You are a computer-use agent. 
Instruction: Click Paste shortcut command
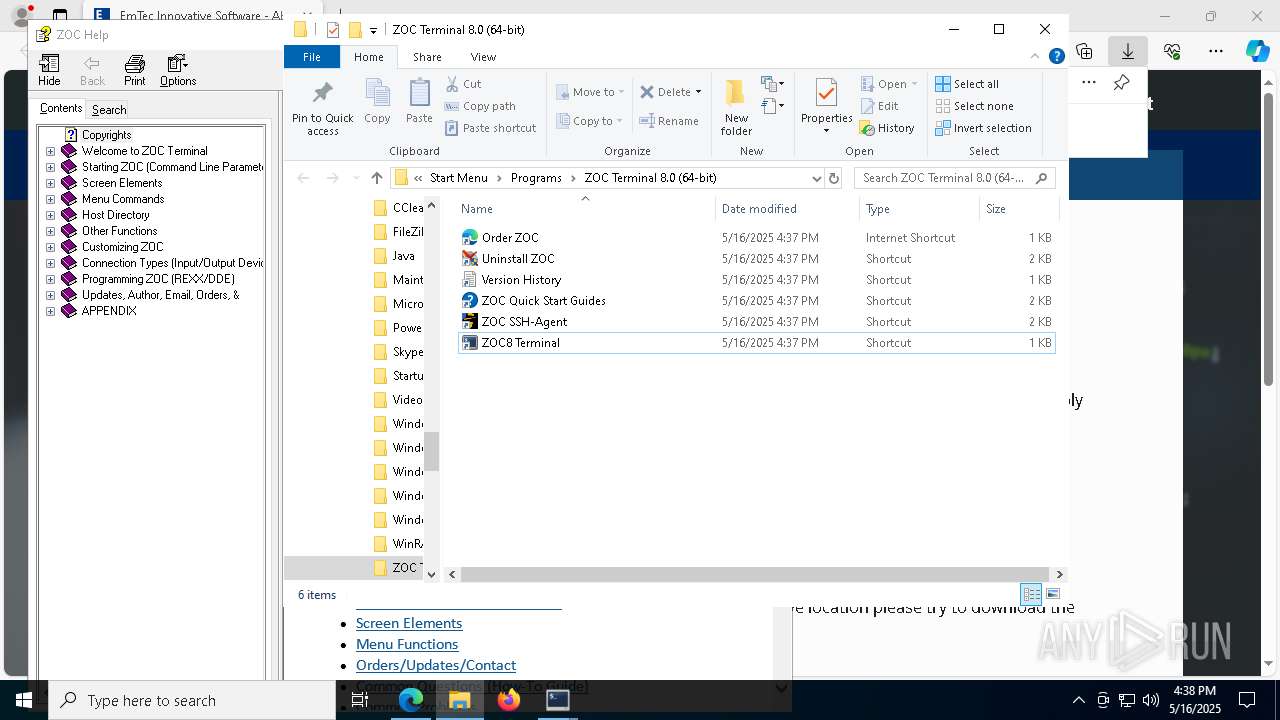pyautogui.click(x=490, y=128)
